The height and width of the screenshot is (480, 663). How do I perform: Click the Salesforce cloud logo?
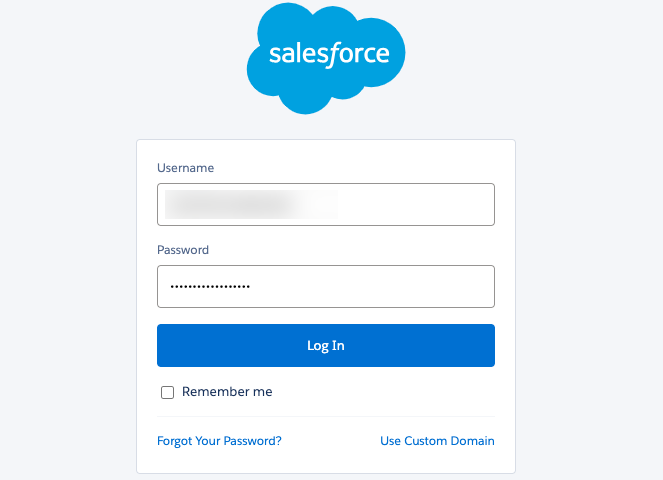[x=326, y=58]
